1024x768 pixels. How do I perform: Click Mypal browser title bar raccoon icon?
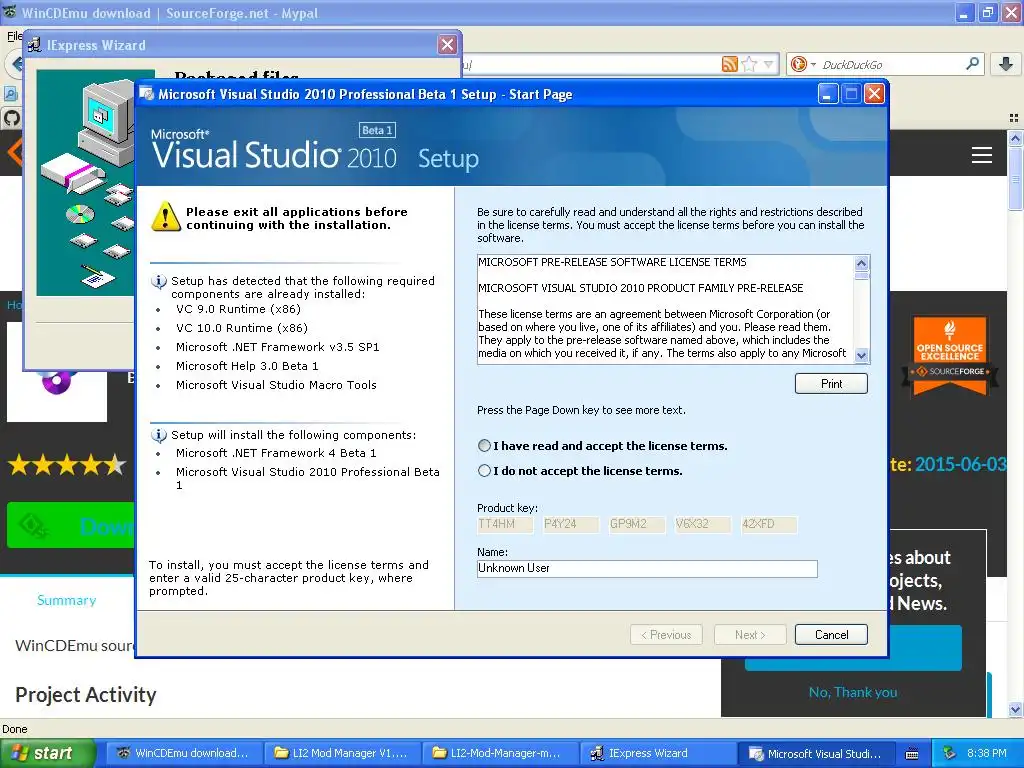10,12
